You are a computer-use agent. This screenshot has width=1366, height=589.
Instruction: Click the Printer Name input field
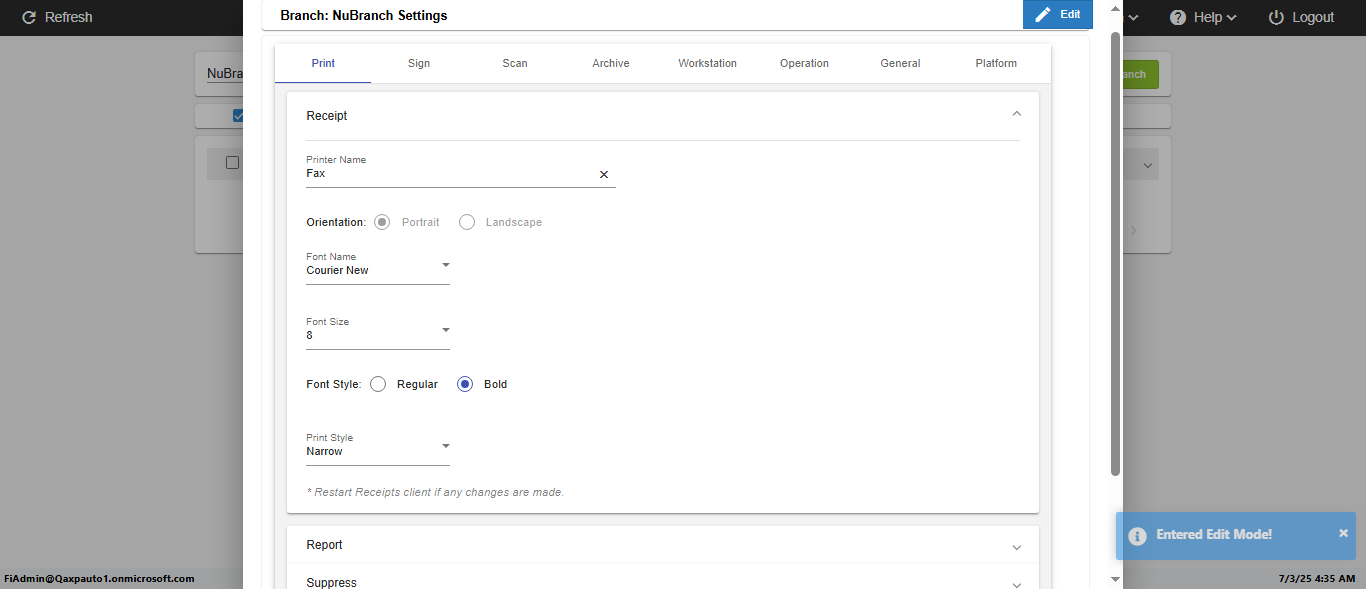click(450, 174)
